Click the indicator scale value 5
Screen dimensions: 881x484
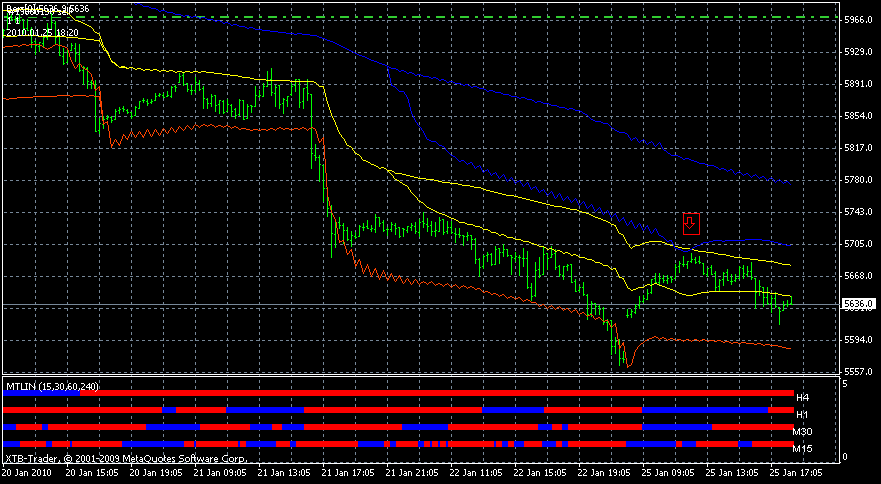pos(846,383)
